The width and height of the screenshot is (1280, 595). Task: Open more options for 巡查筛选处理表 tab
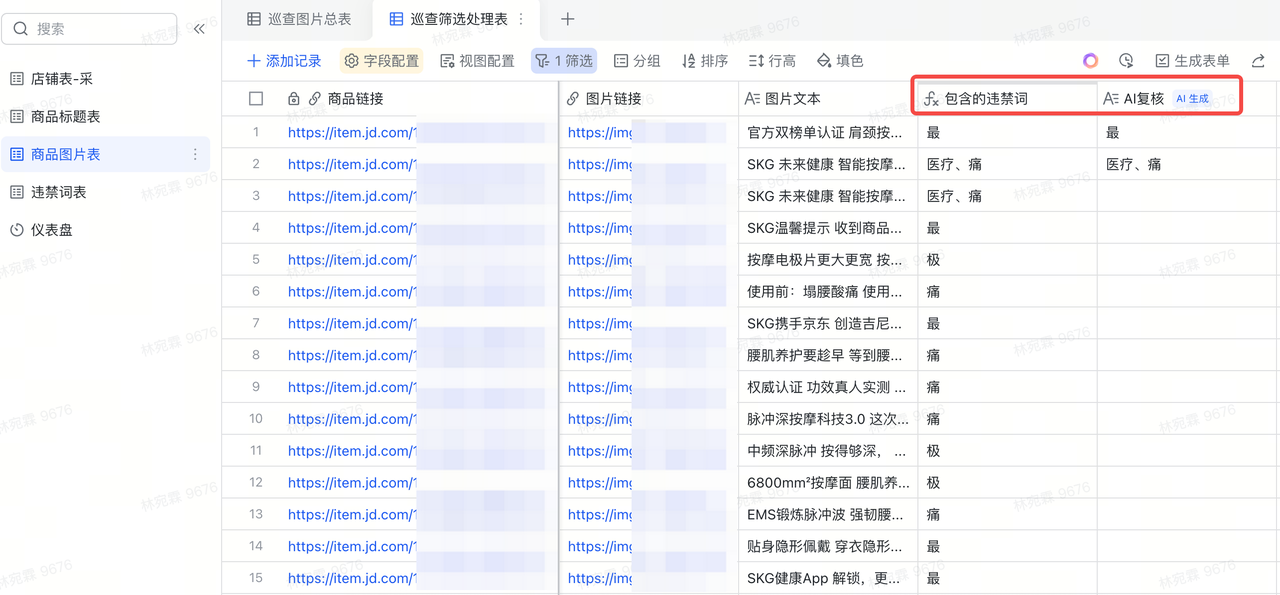pos(521,19)
